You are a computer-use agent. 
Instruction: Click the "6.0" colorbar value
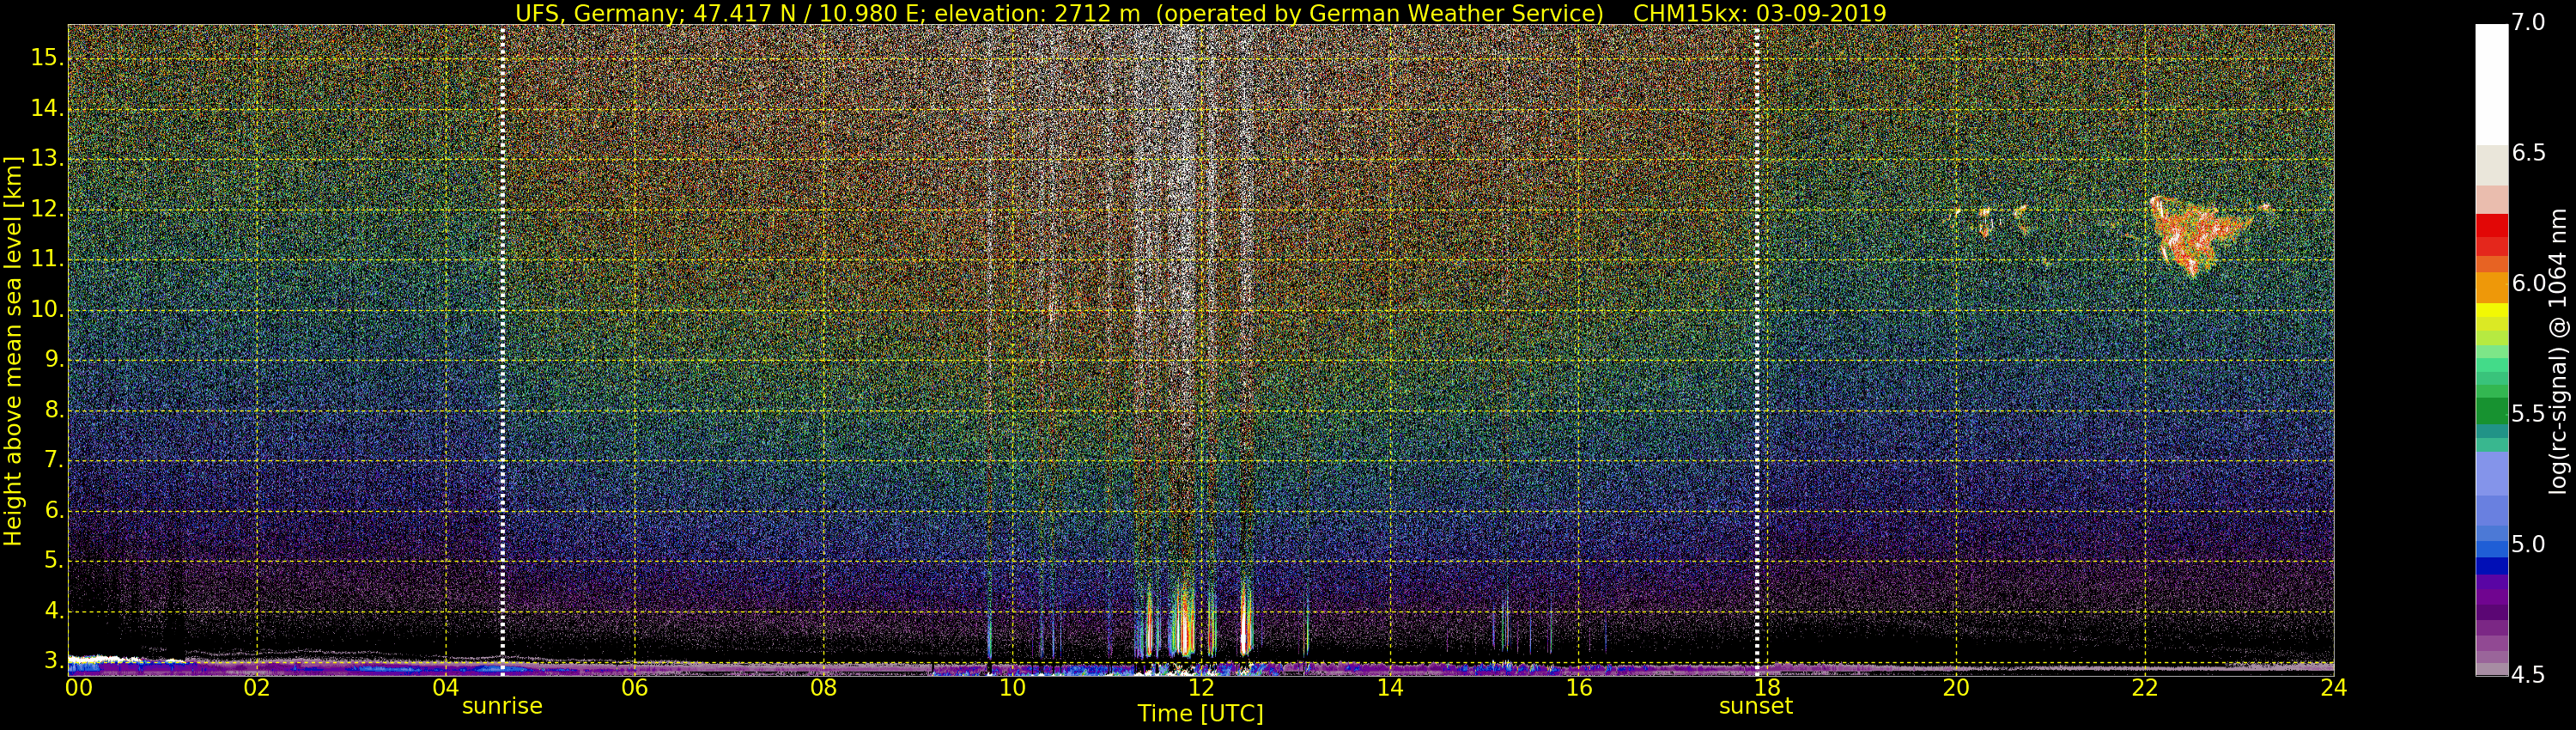pyautogui.click(x=2528, y=284)
